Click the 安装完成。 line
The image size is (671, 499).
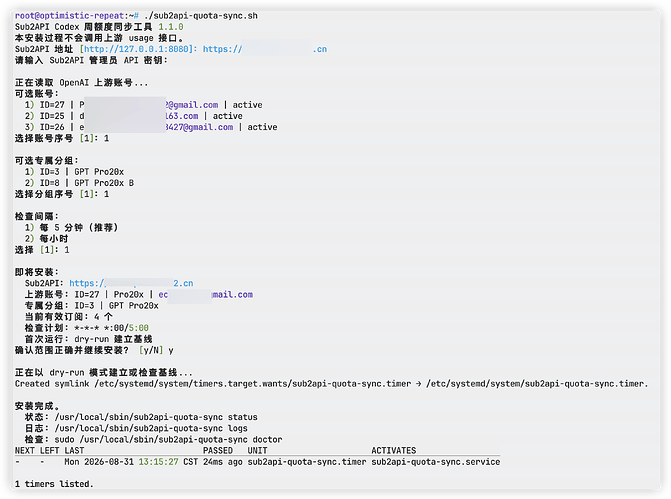coord(37,406)
